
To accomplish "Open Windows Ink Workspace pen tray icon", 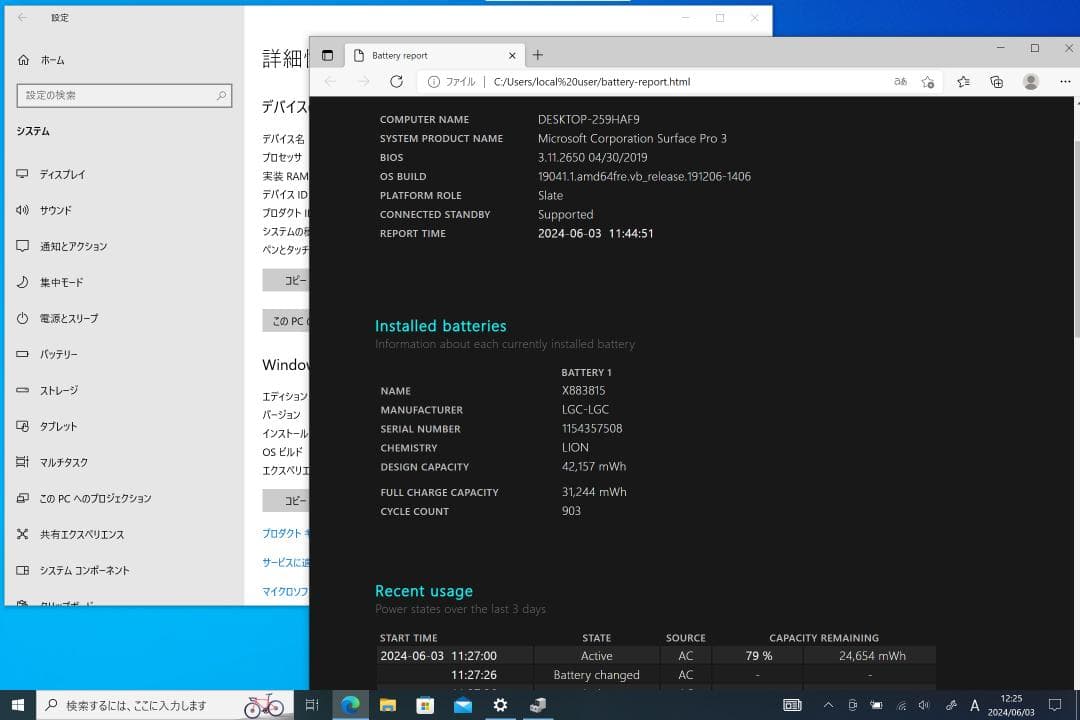I will click(x=951, y=705).
